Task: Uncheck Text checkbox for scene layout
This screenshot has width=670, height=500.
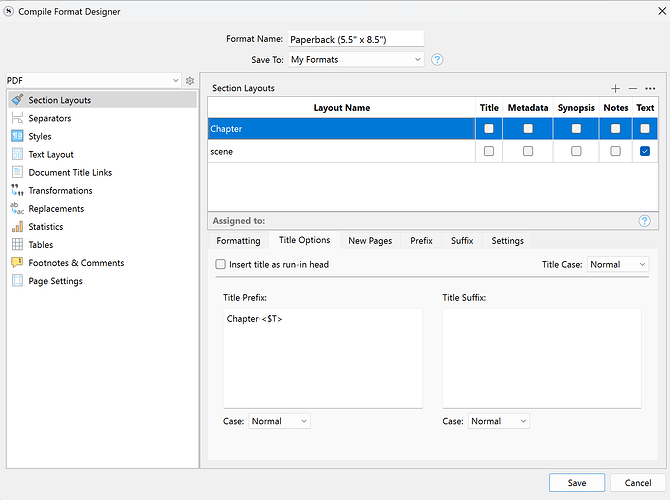Action: 645,151
